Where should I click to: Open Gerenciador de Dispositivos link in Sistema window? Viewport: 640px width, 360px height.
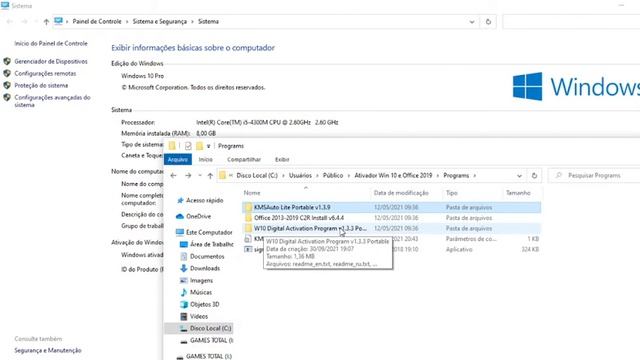point(51,62)
